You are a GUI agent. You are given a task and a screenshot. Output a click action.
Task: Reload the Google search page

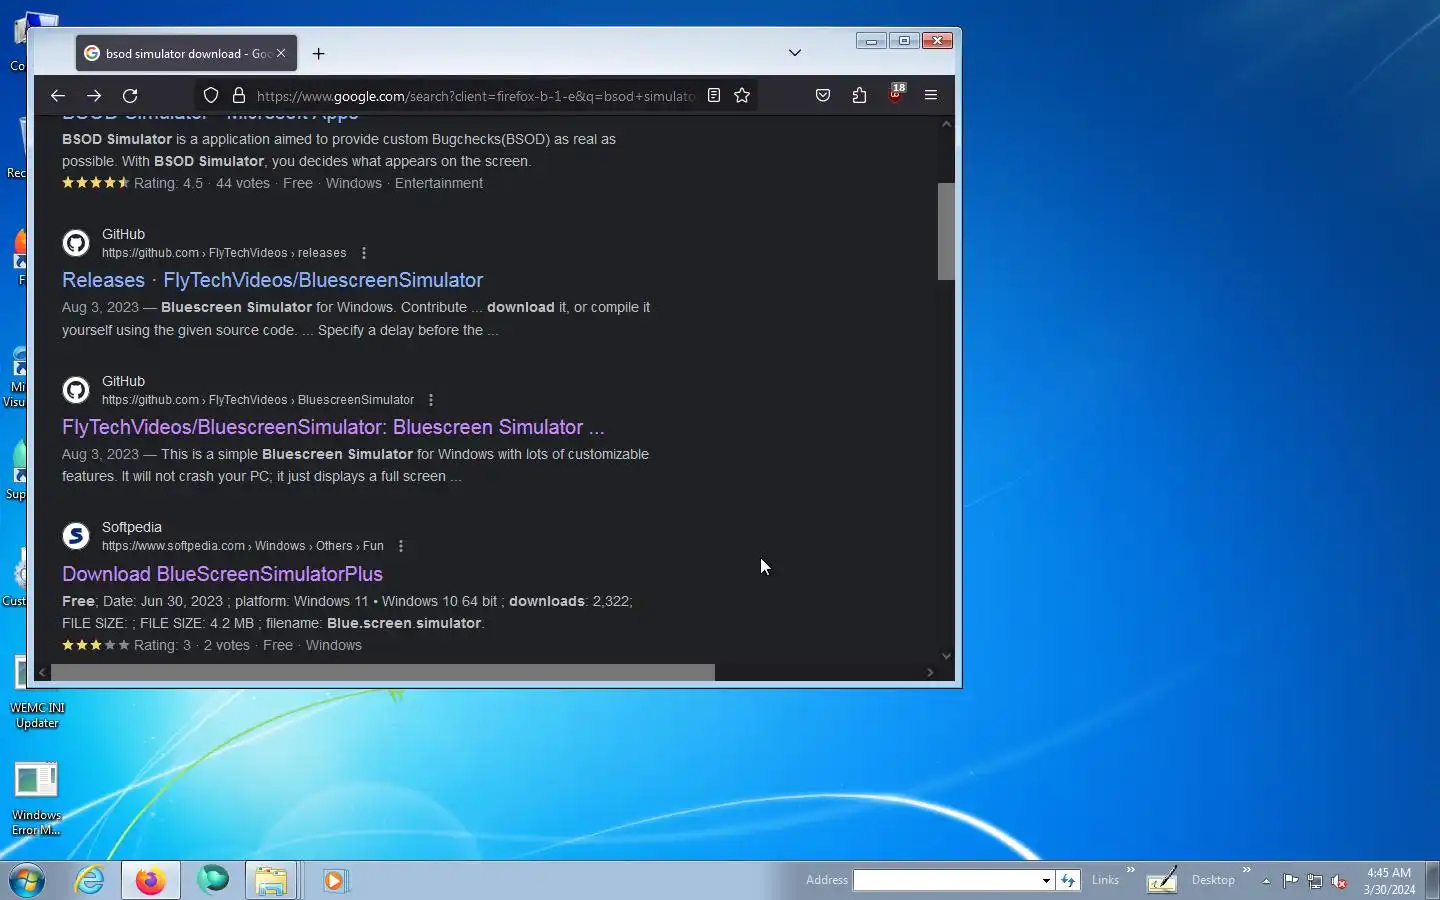(x=130, y=96)
